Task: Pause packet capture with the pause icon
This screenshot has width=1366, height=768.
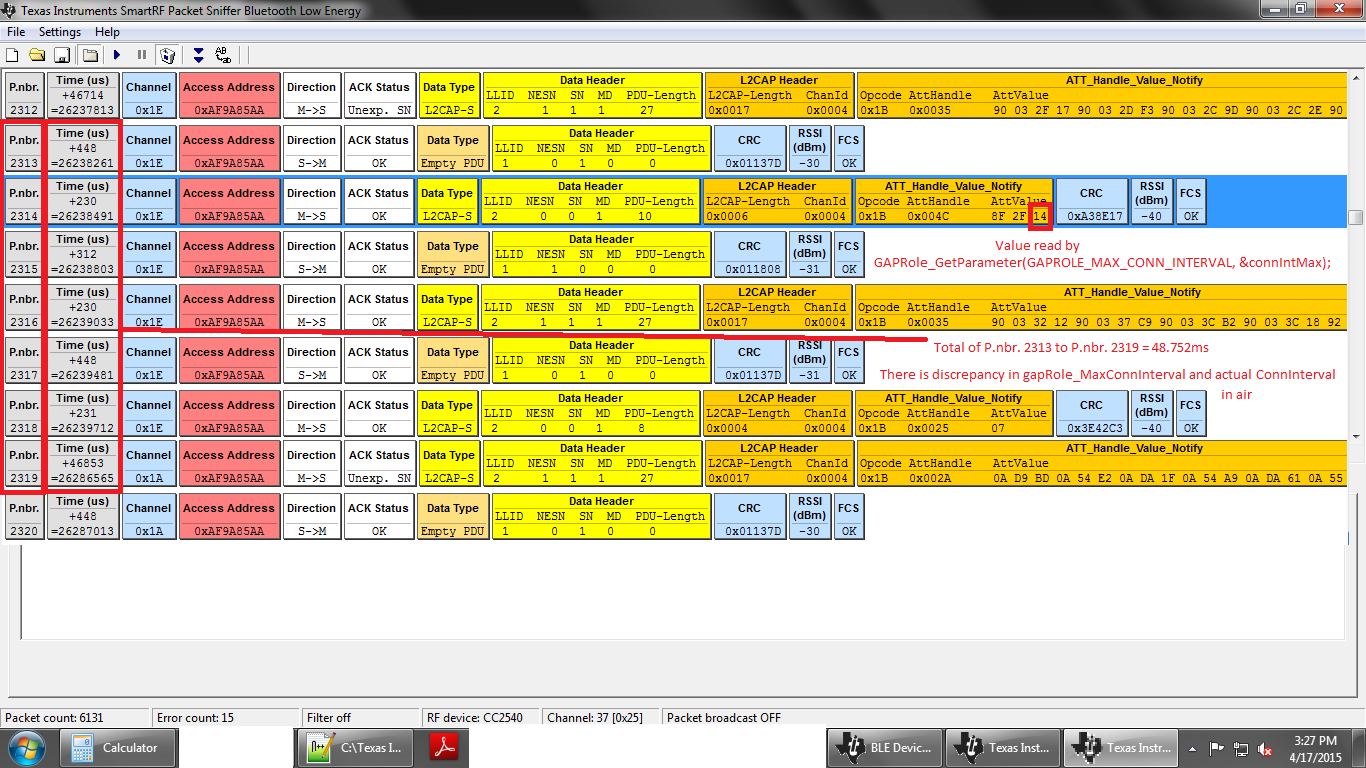Action: point(142,55)
